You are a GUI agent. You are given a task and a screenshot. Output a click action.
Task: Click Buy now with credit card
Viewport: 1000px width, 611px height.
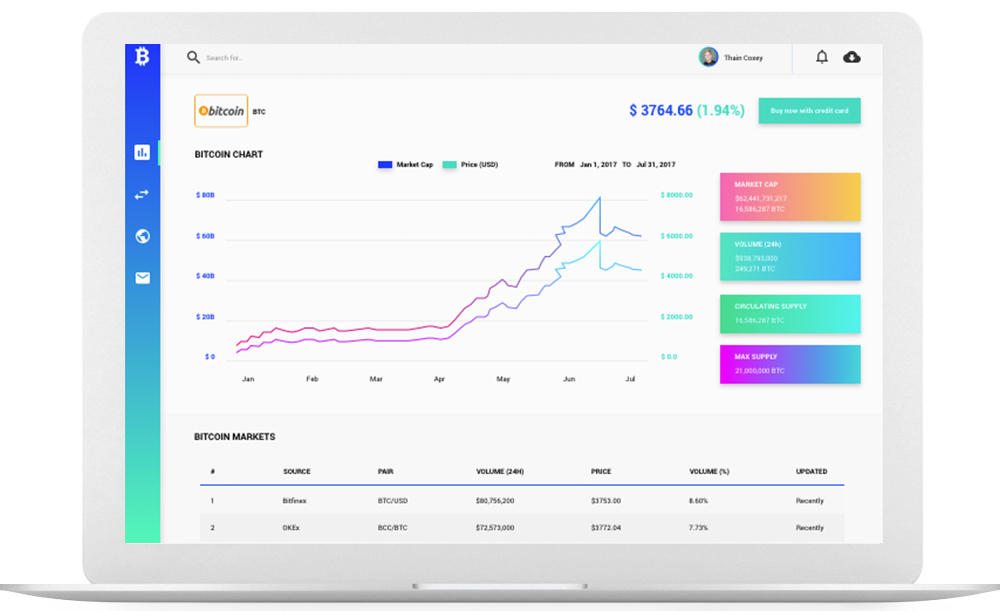tap(809, 111)
